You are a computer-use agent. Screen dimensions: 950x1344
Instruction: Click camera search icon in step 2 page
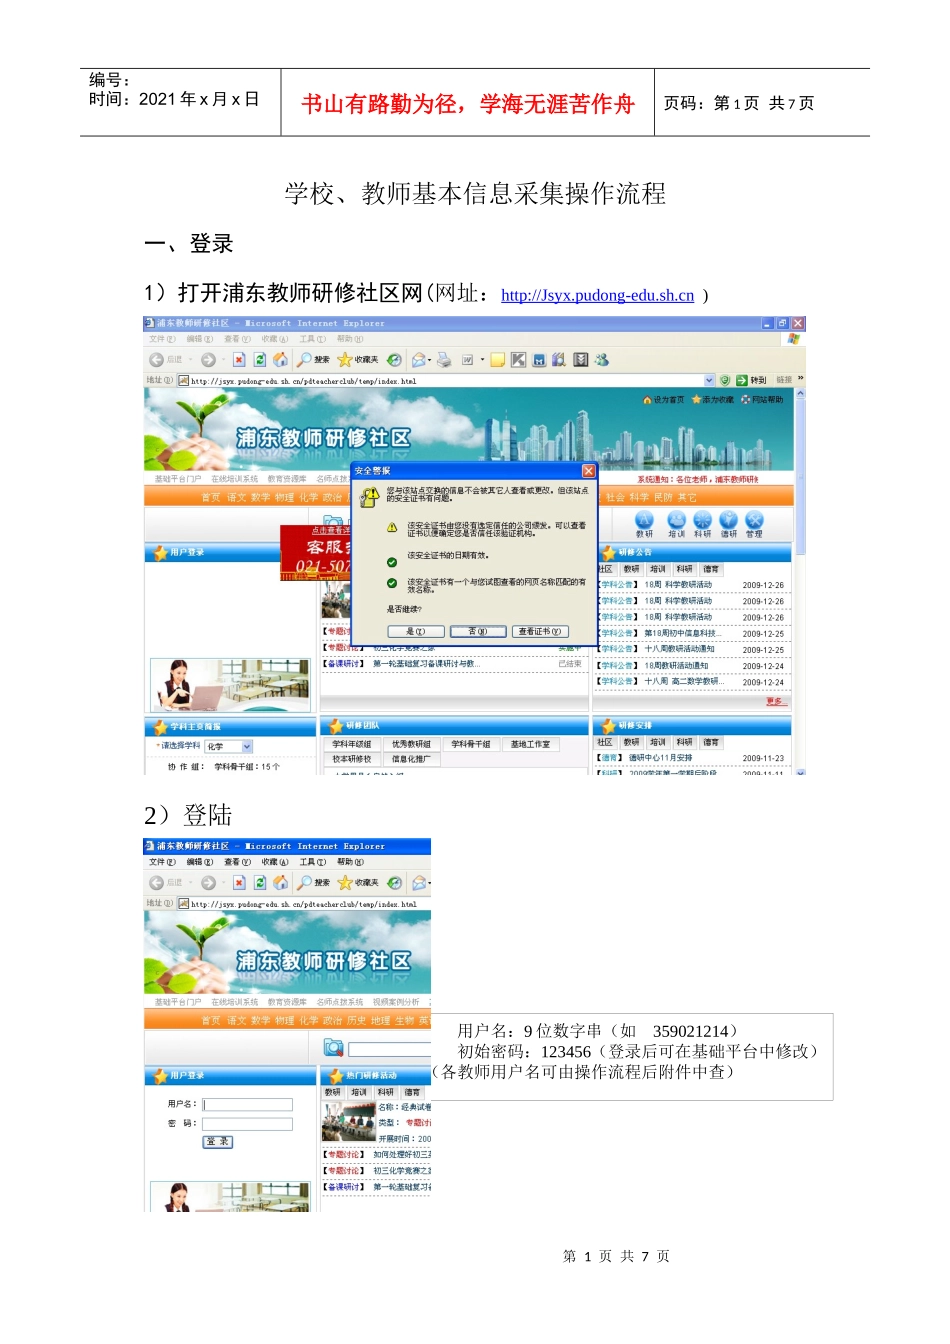click(333, 1047)
